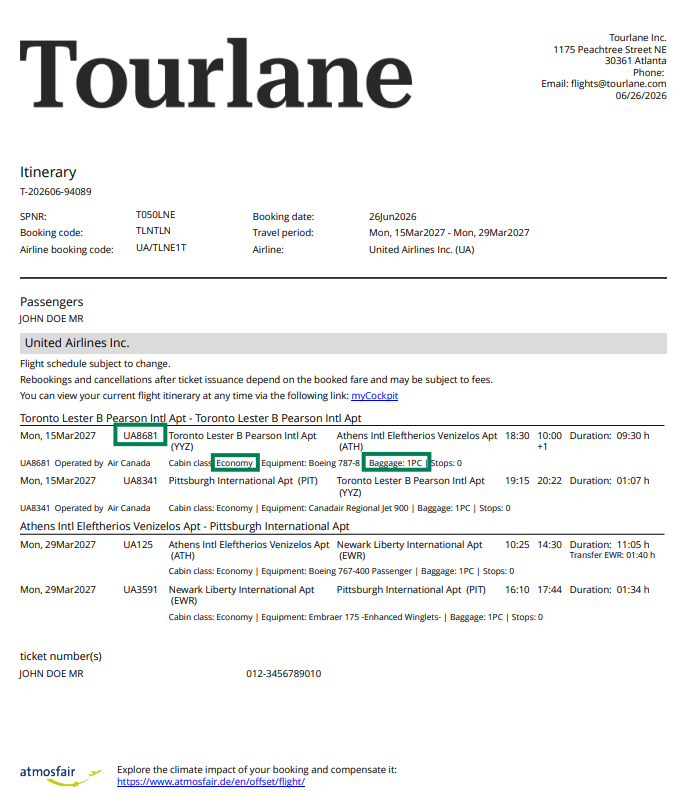Click the Itinerary heading
The image size is (686, 808).
pos(48,172)
